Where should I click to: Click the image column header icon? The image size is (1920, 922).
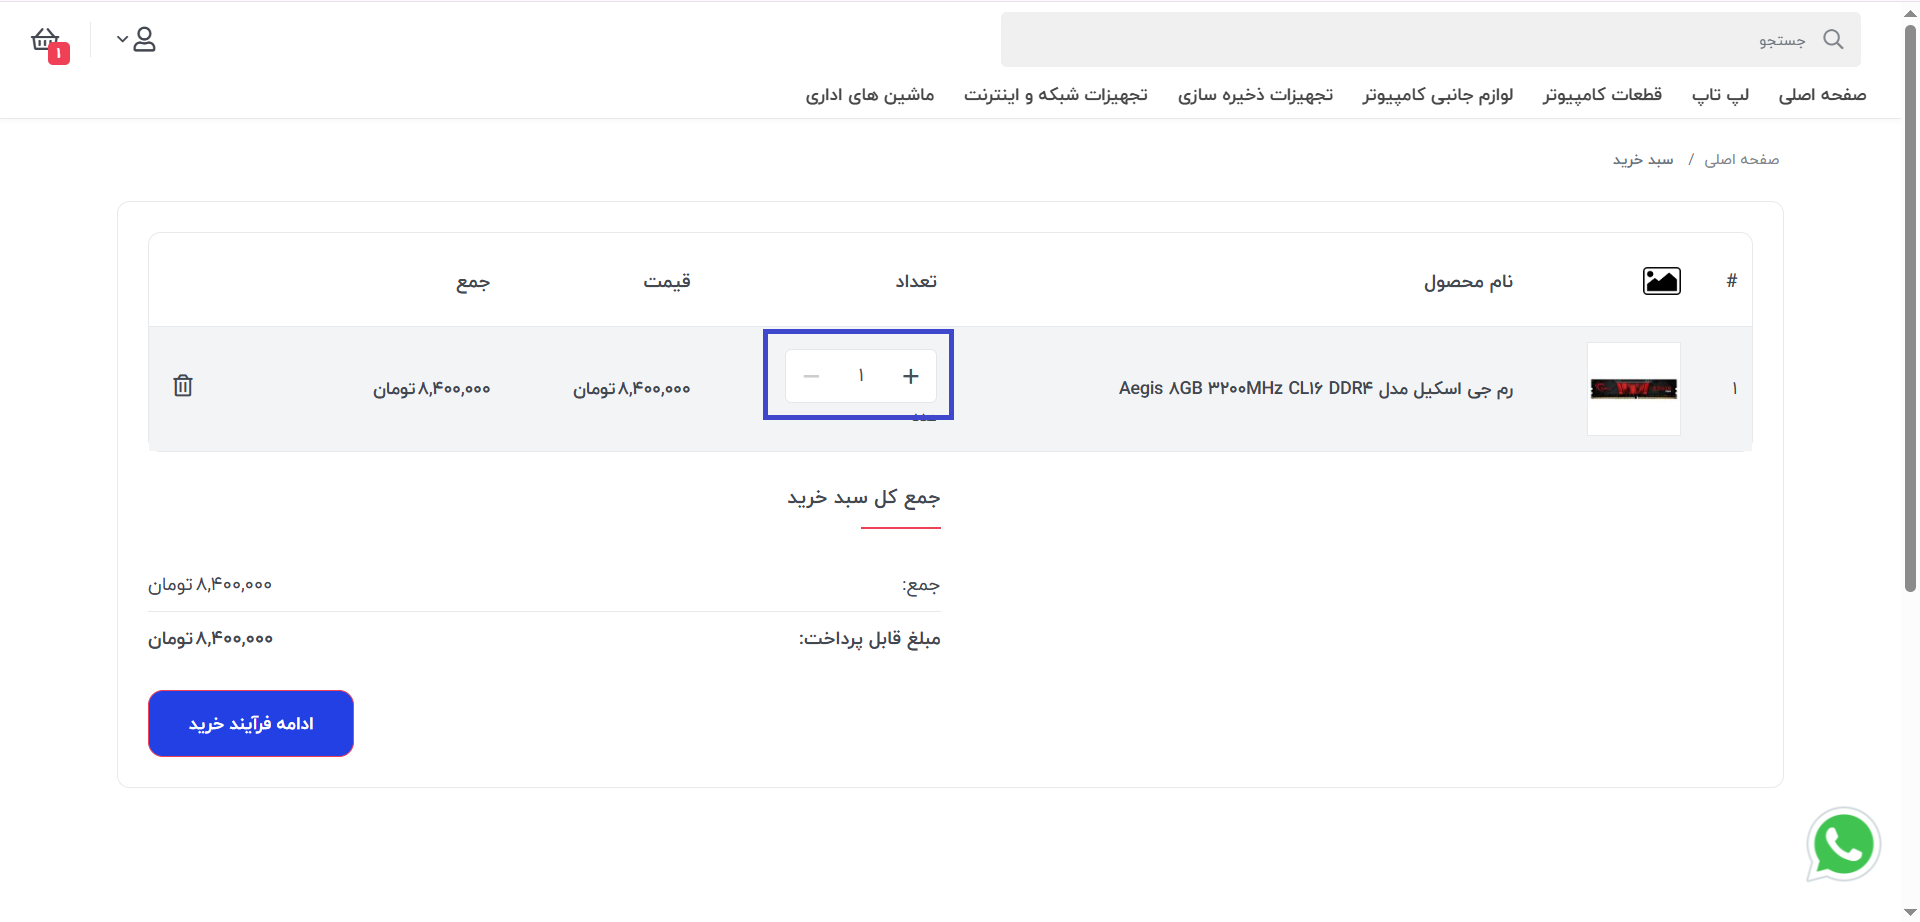[1662, 281]
